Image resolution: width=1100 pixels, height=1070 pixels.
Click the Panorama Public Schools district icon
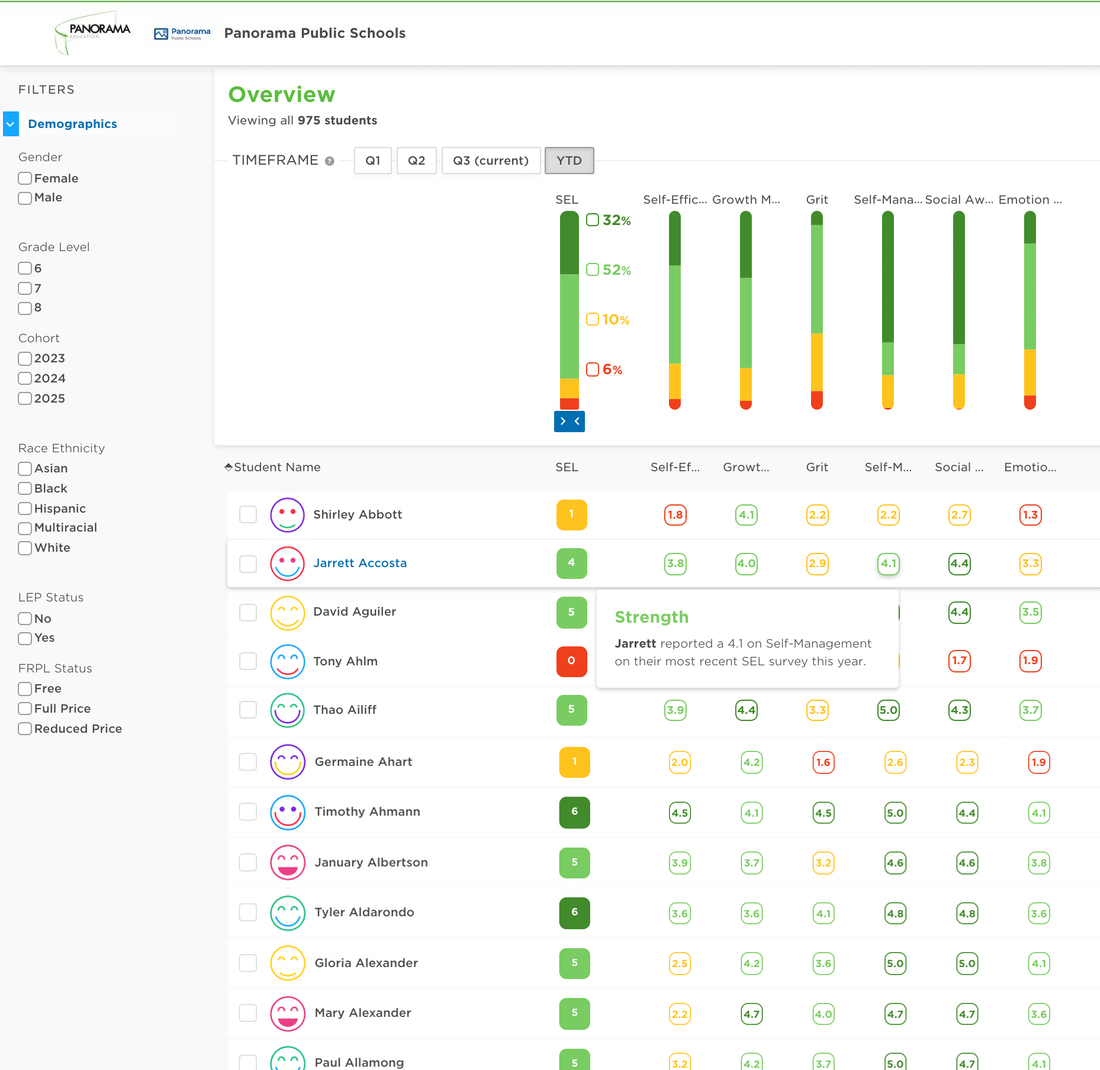[182, 33]
